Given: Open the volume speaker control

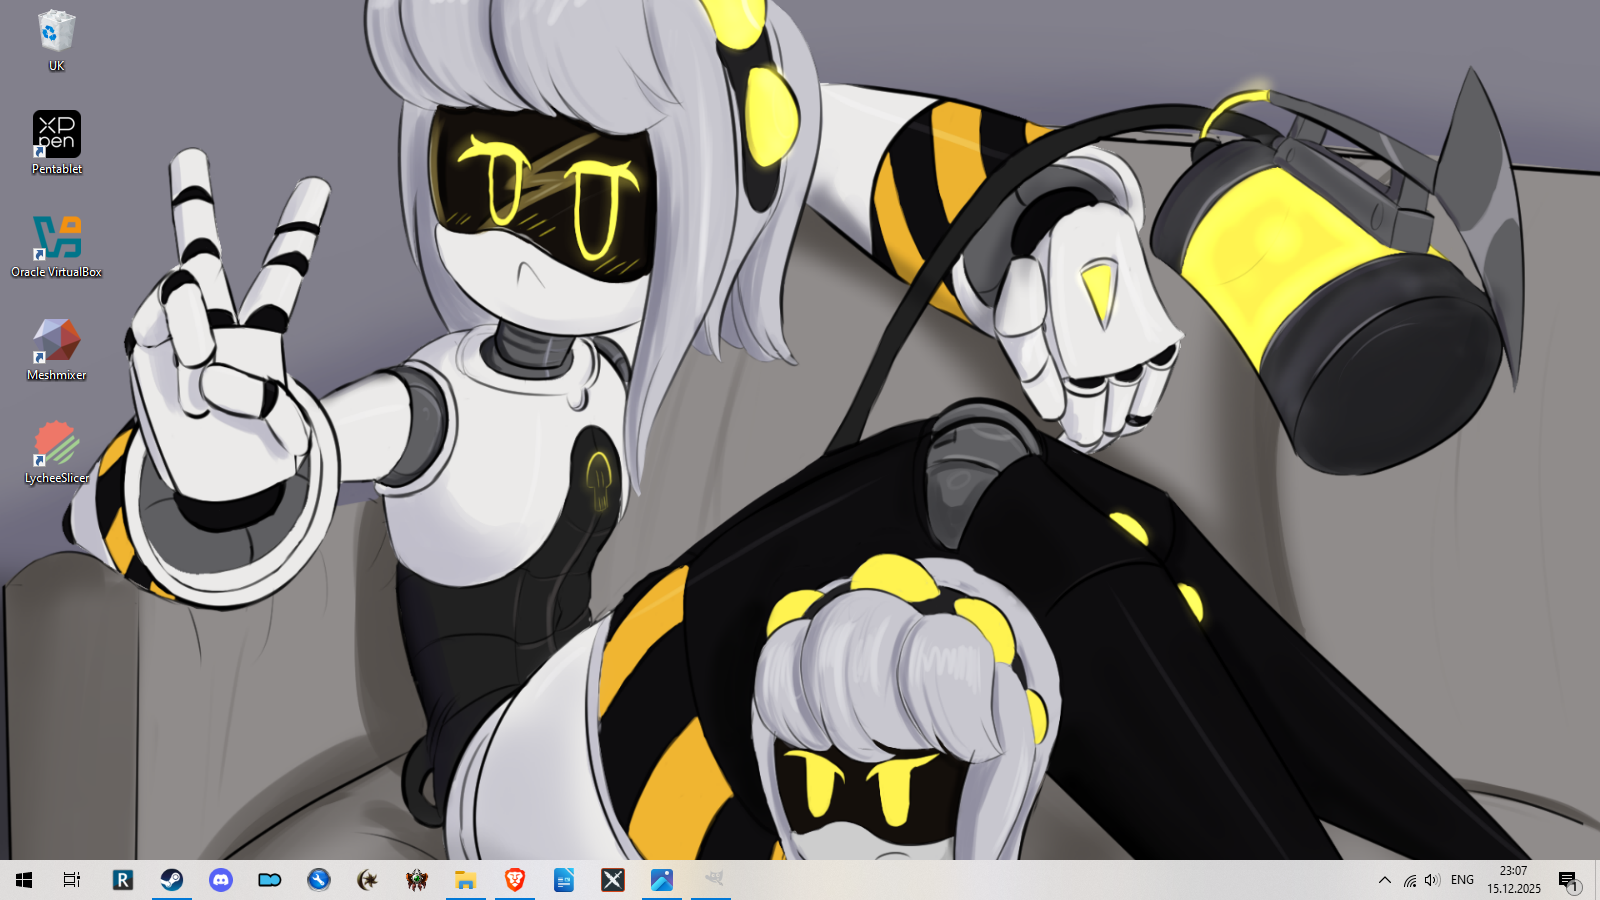Looking at the screenshot, I should click(x=1433, y=880).
